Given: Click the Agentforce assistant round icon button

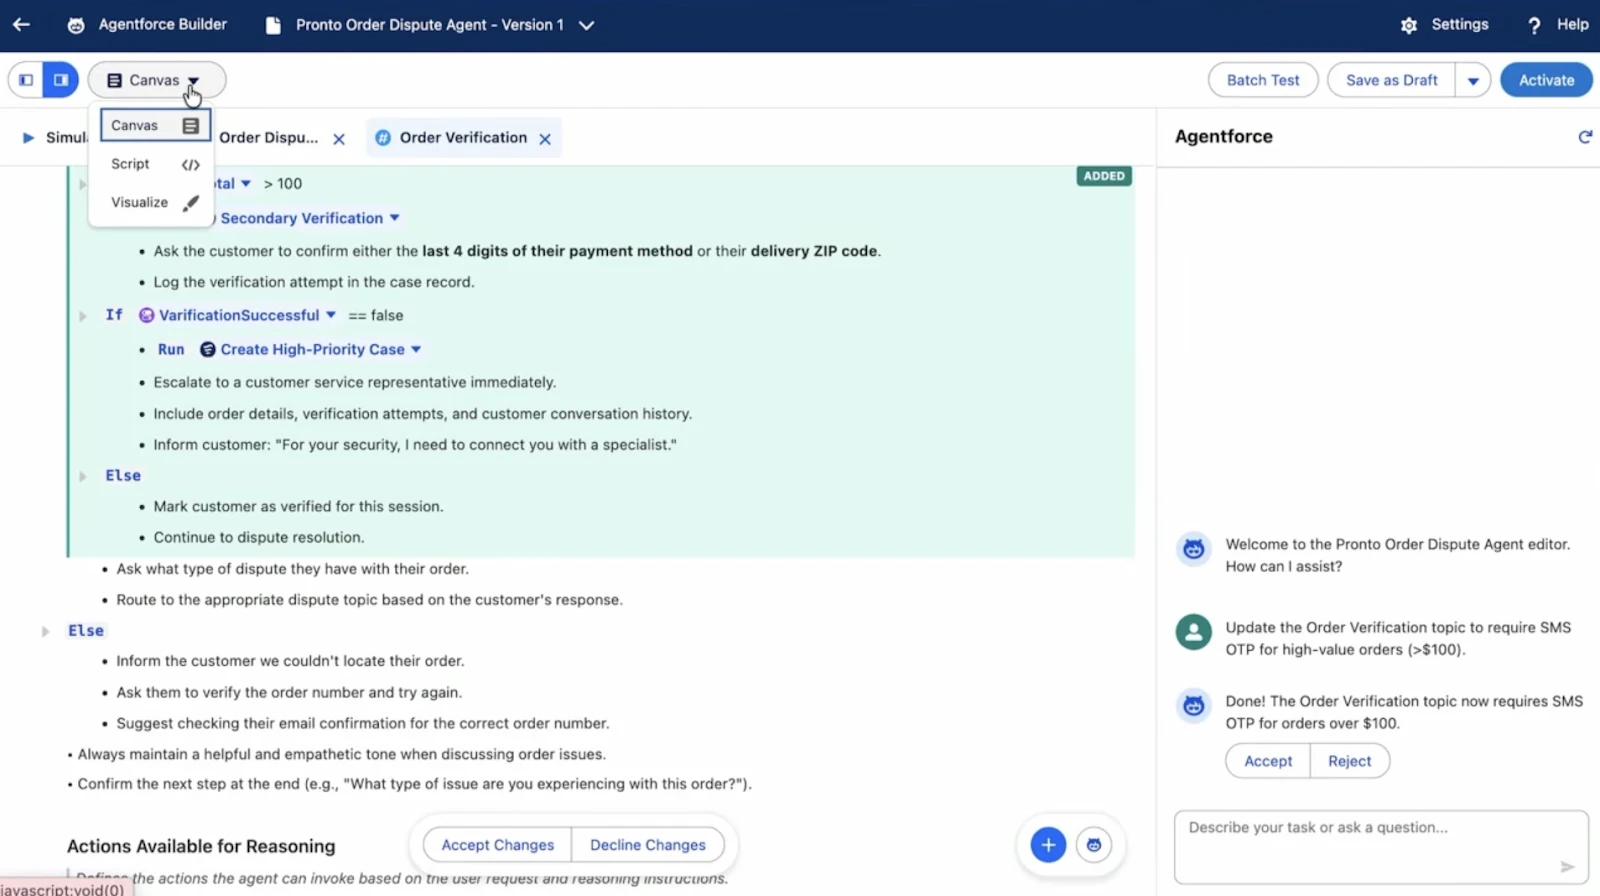Looking at the screenshot, I should pos(1094,845).
